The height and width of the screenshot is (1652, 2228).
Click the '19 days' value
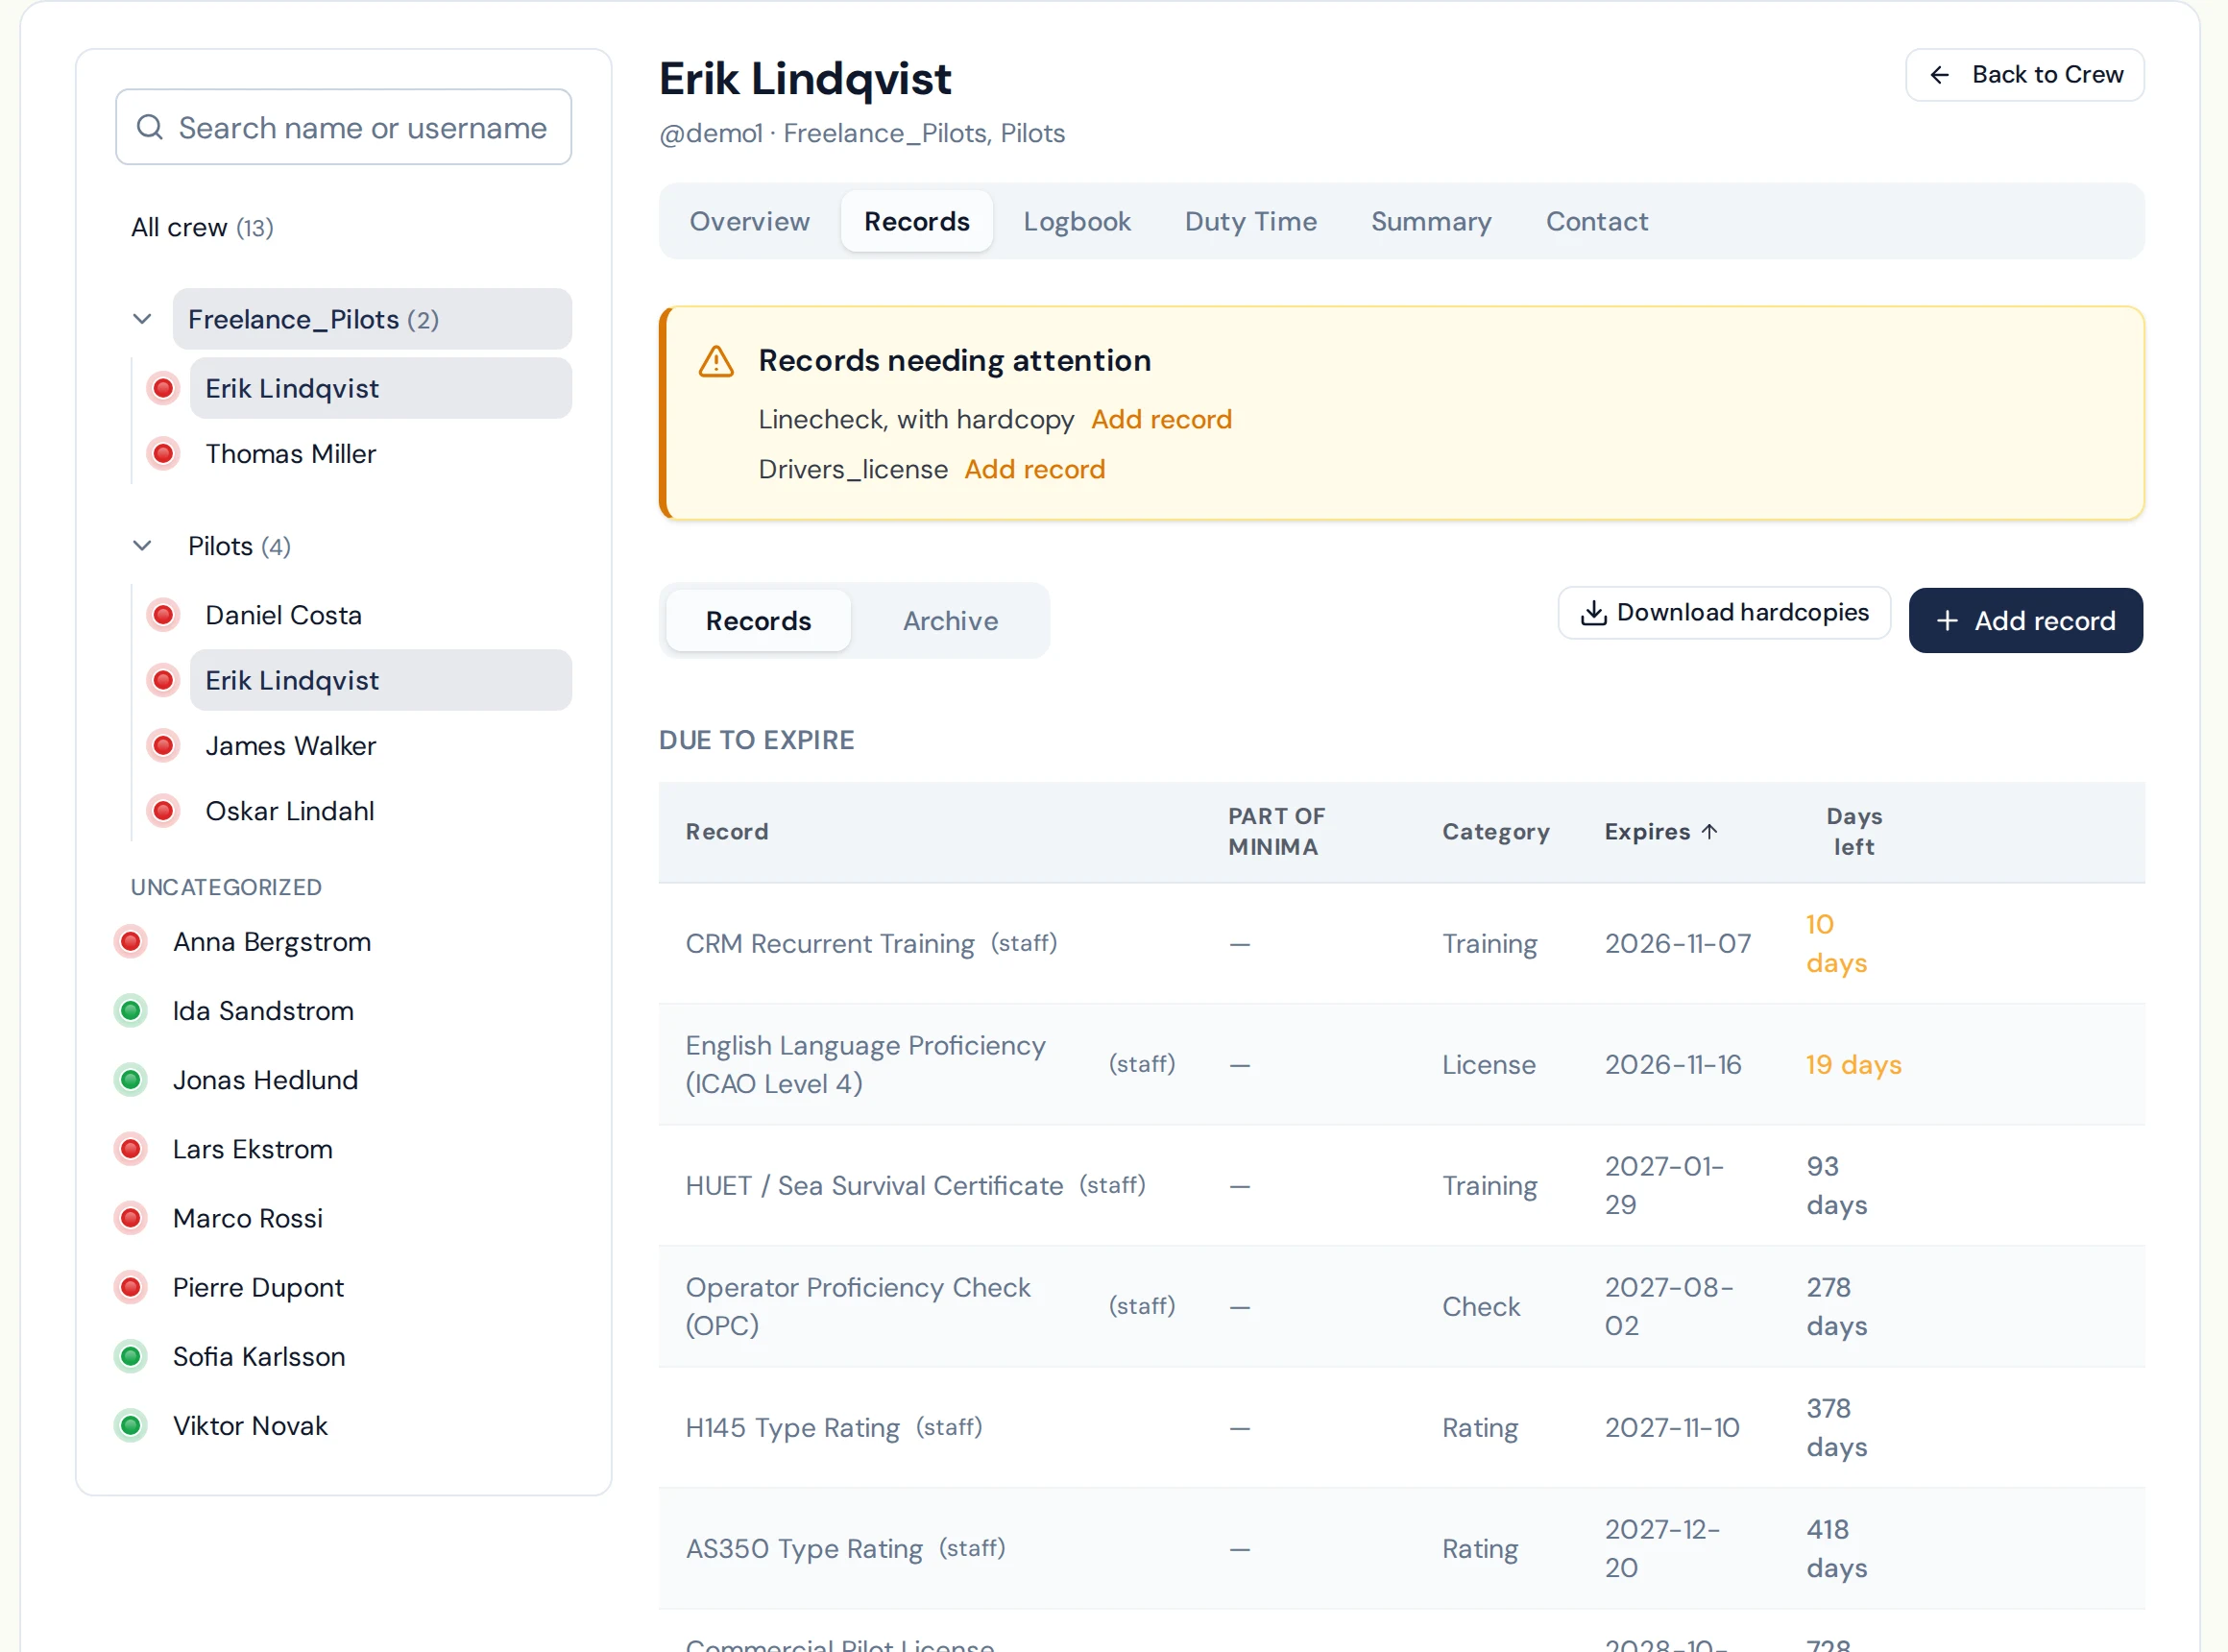click(1853, 1065)
